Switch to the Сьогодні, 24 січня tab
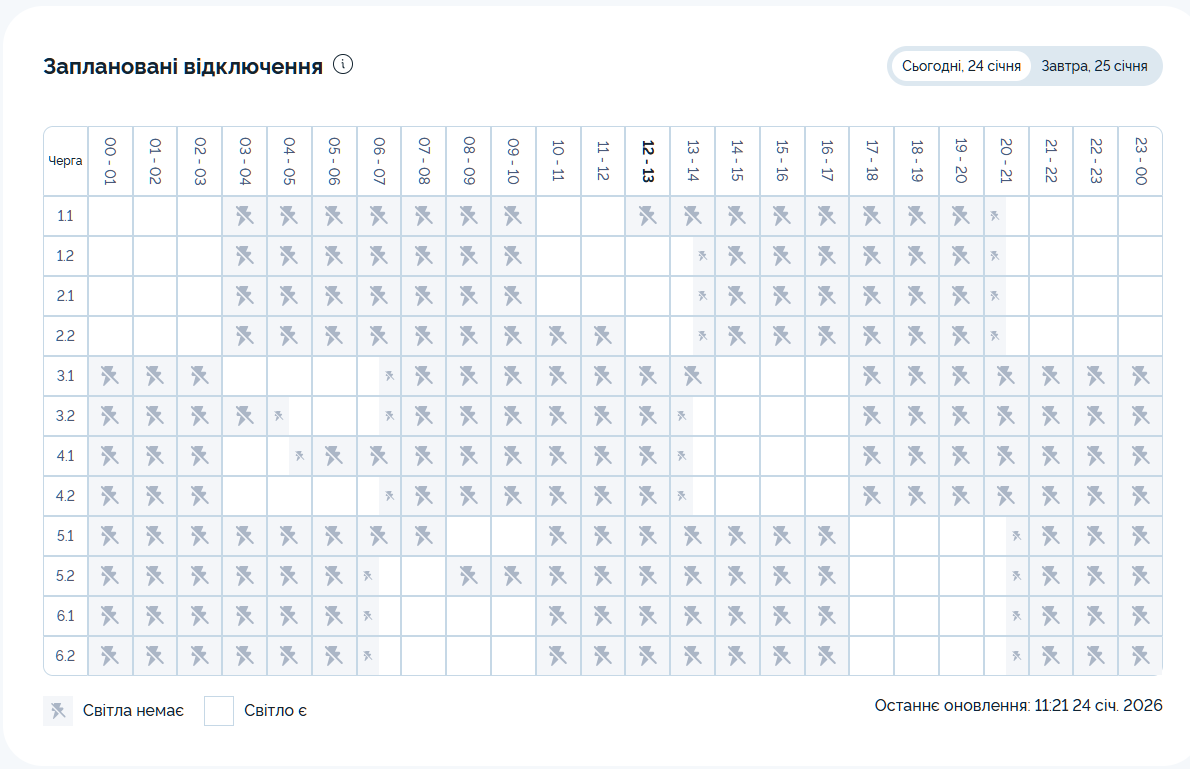 [x=961, y=66]
